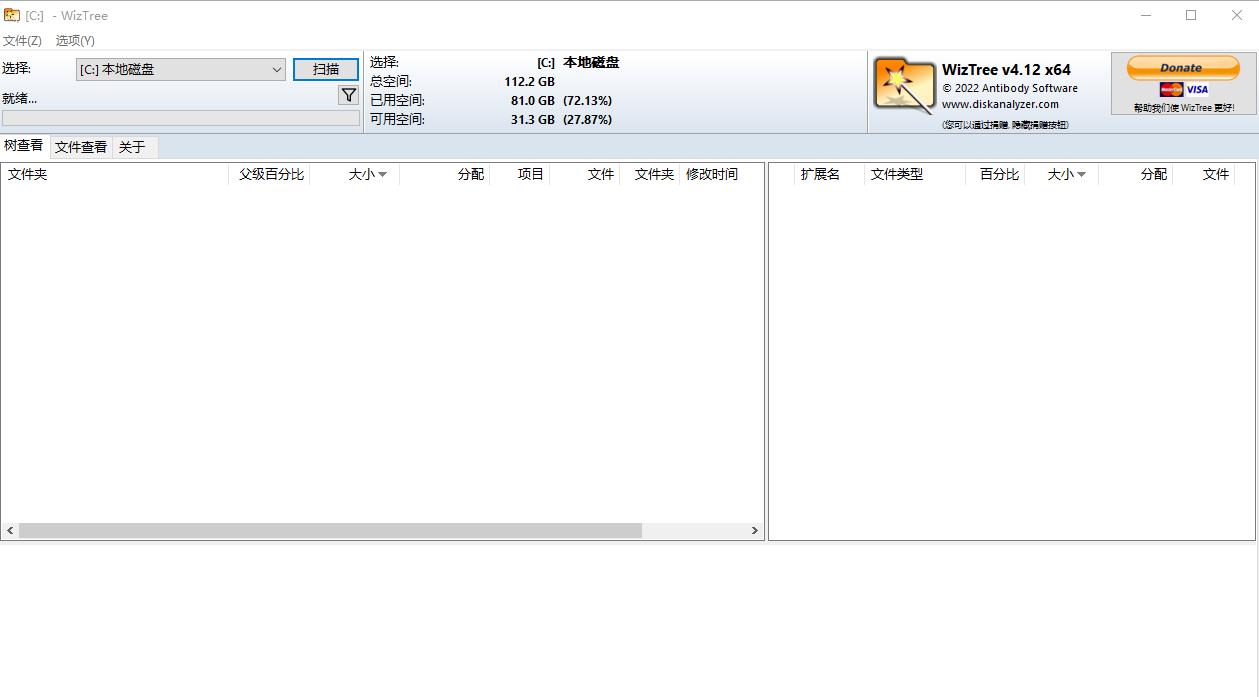This screenshot has width=1259, height=697.
Task: Sort by 大小 column in tree pane
Action: click(x=355, y=174)
